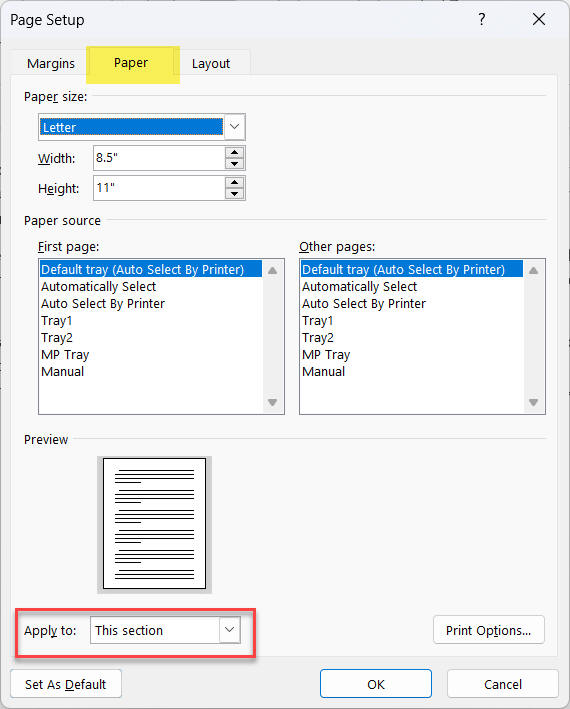Viewport: 570px width, 709px height.
Task: Confirm with the OK button
Action: coord(376,684)
